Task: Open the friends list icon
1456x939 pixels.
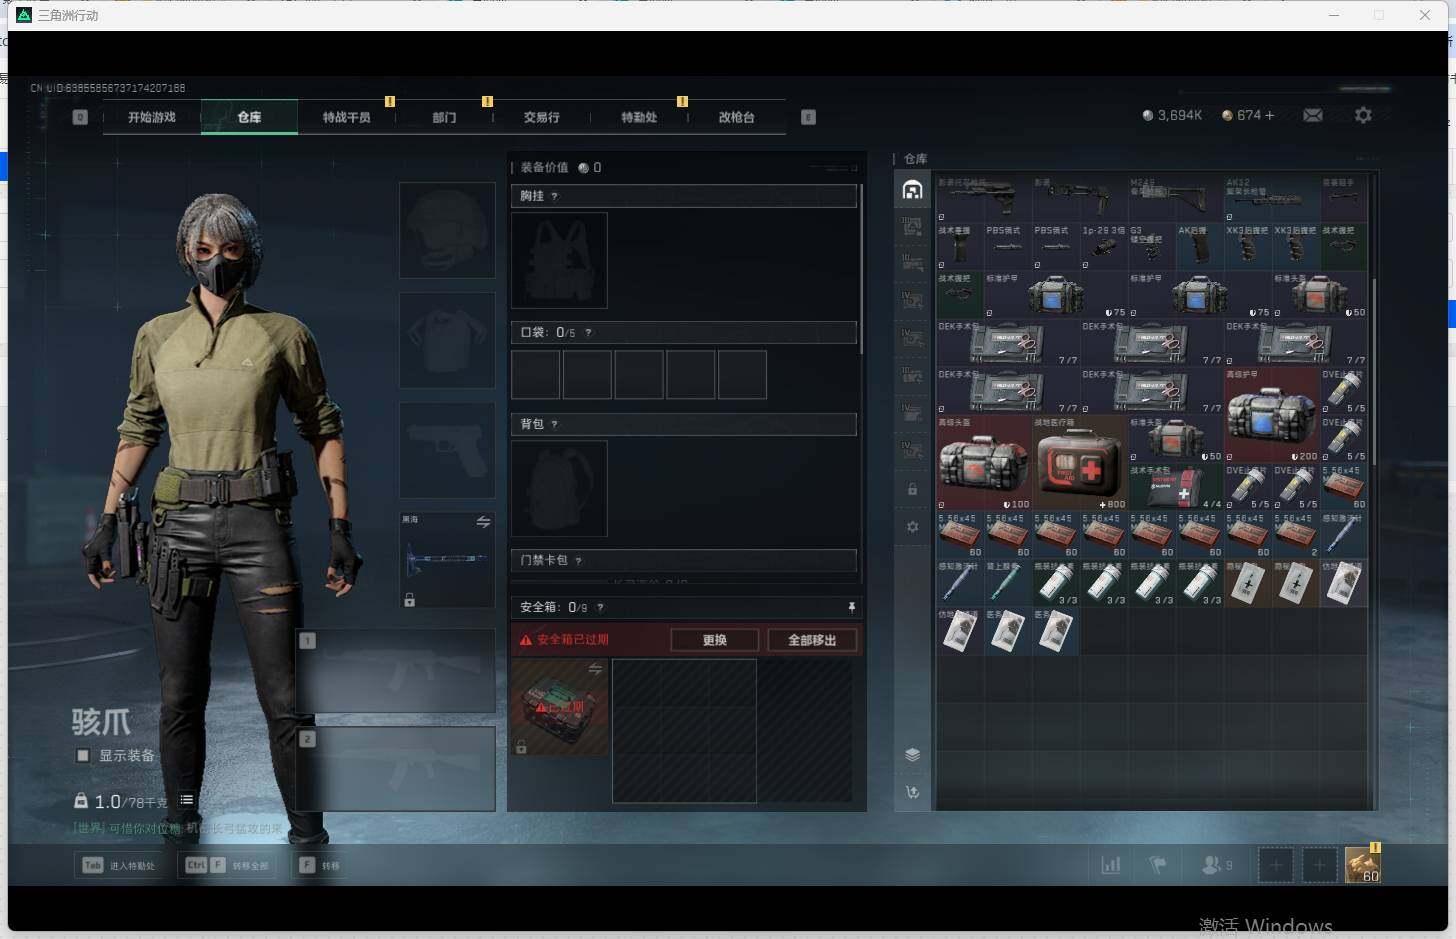Action: pyautogui.click(x=1216, y=865)
